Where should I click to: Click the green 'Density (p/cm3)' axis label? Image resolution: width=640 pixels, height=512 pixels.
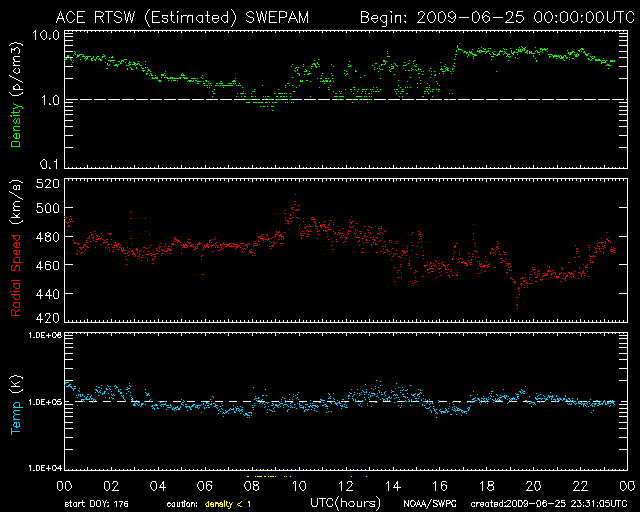(16, 95)
